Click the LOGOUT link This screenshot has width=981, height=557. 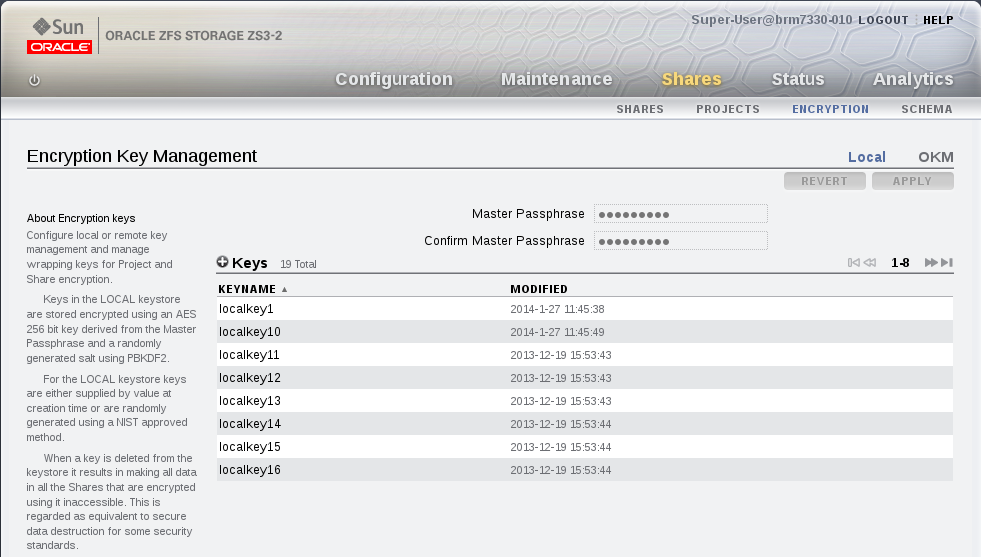(x=883, y=20)
